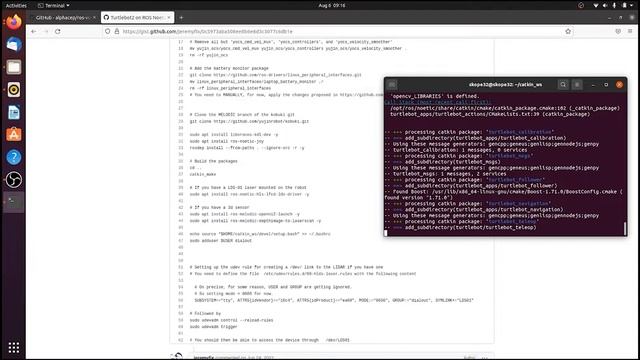640x360 pixels.
Task: Open the terminal hamburger menu
Action: (x=577, y=84)
